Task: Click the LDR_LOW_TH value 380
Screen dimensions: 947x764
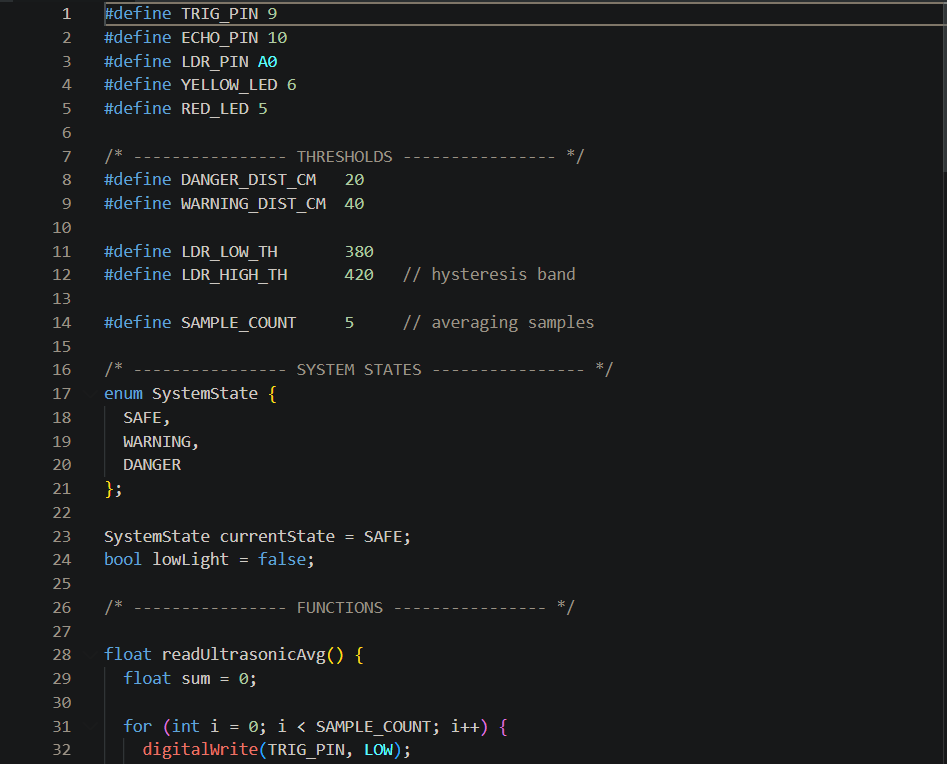Action: point(359,252)
